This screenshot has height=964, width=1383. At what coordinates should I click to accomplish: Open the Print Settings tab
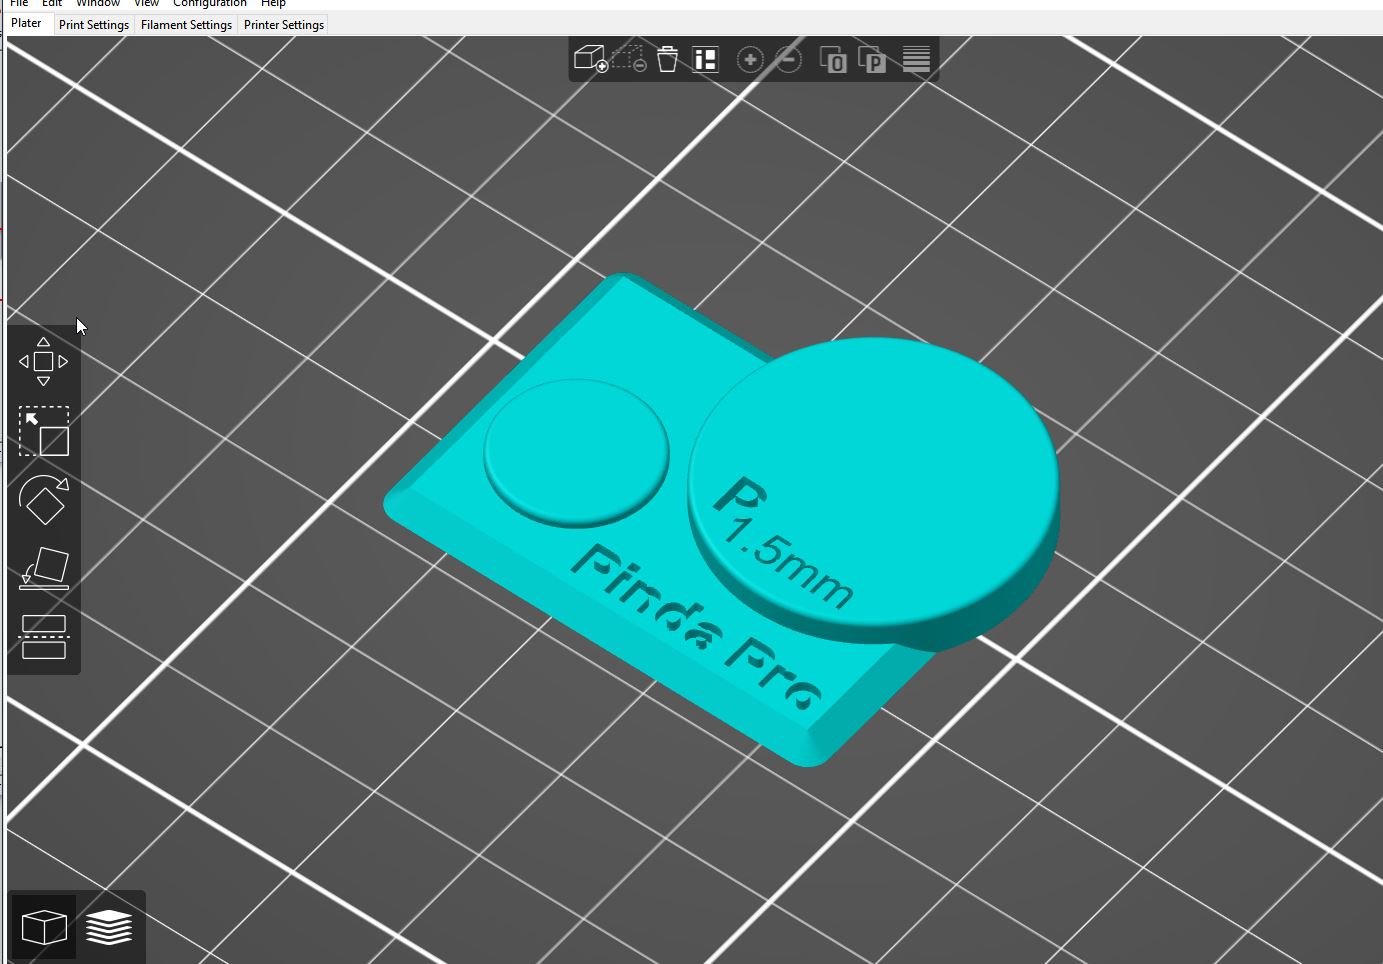(x=94, y=24)
